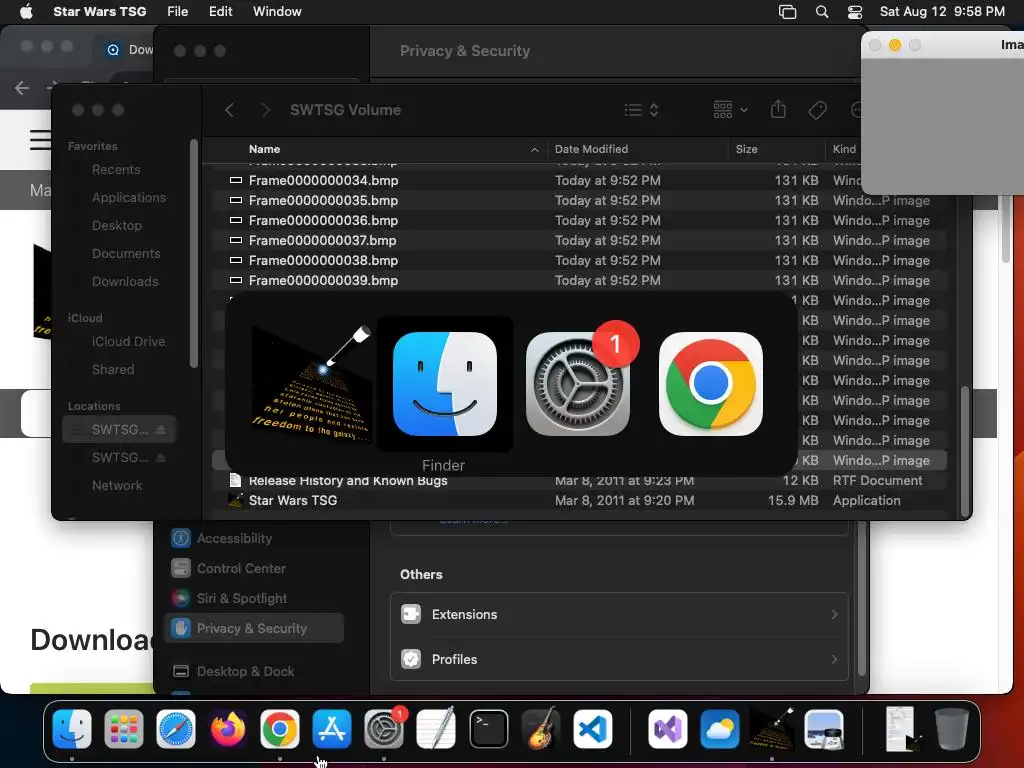Click the date and time in menu bar
This screenshot has height=768, width=1024.
942,12
